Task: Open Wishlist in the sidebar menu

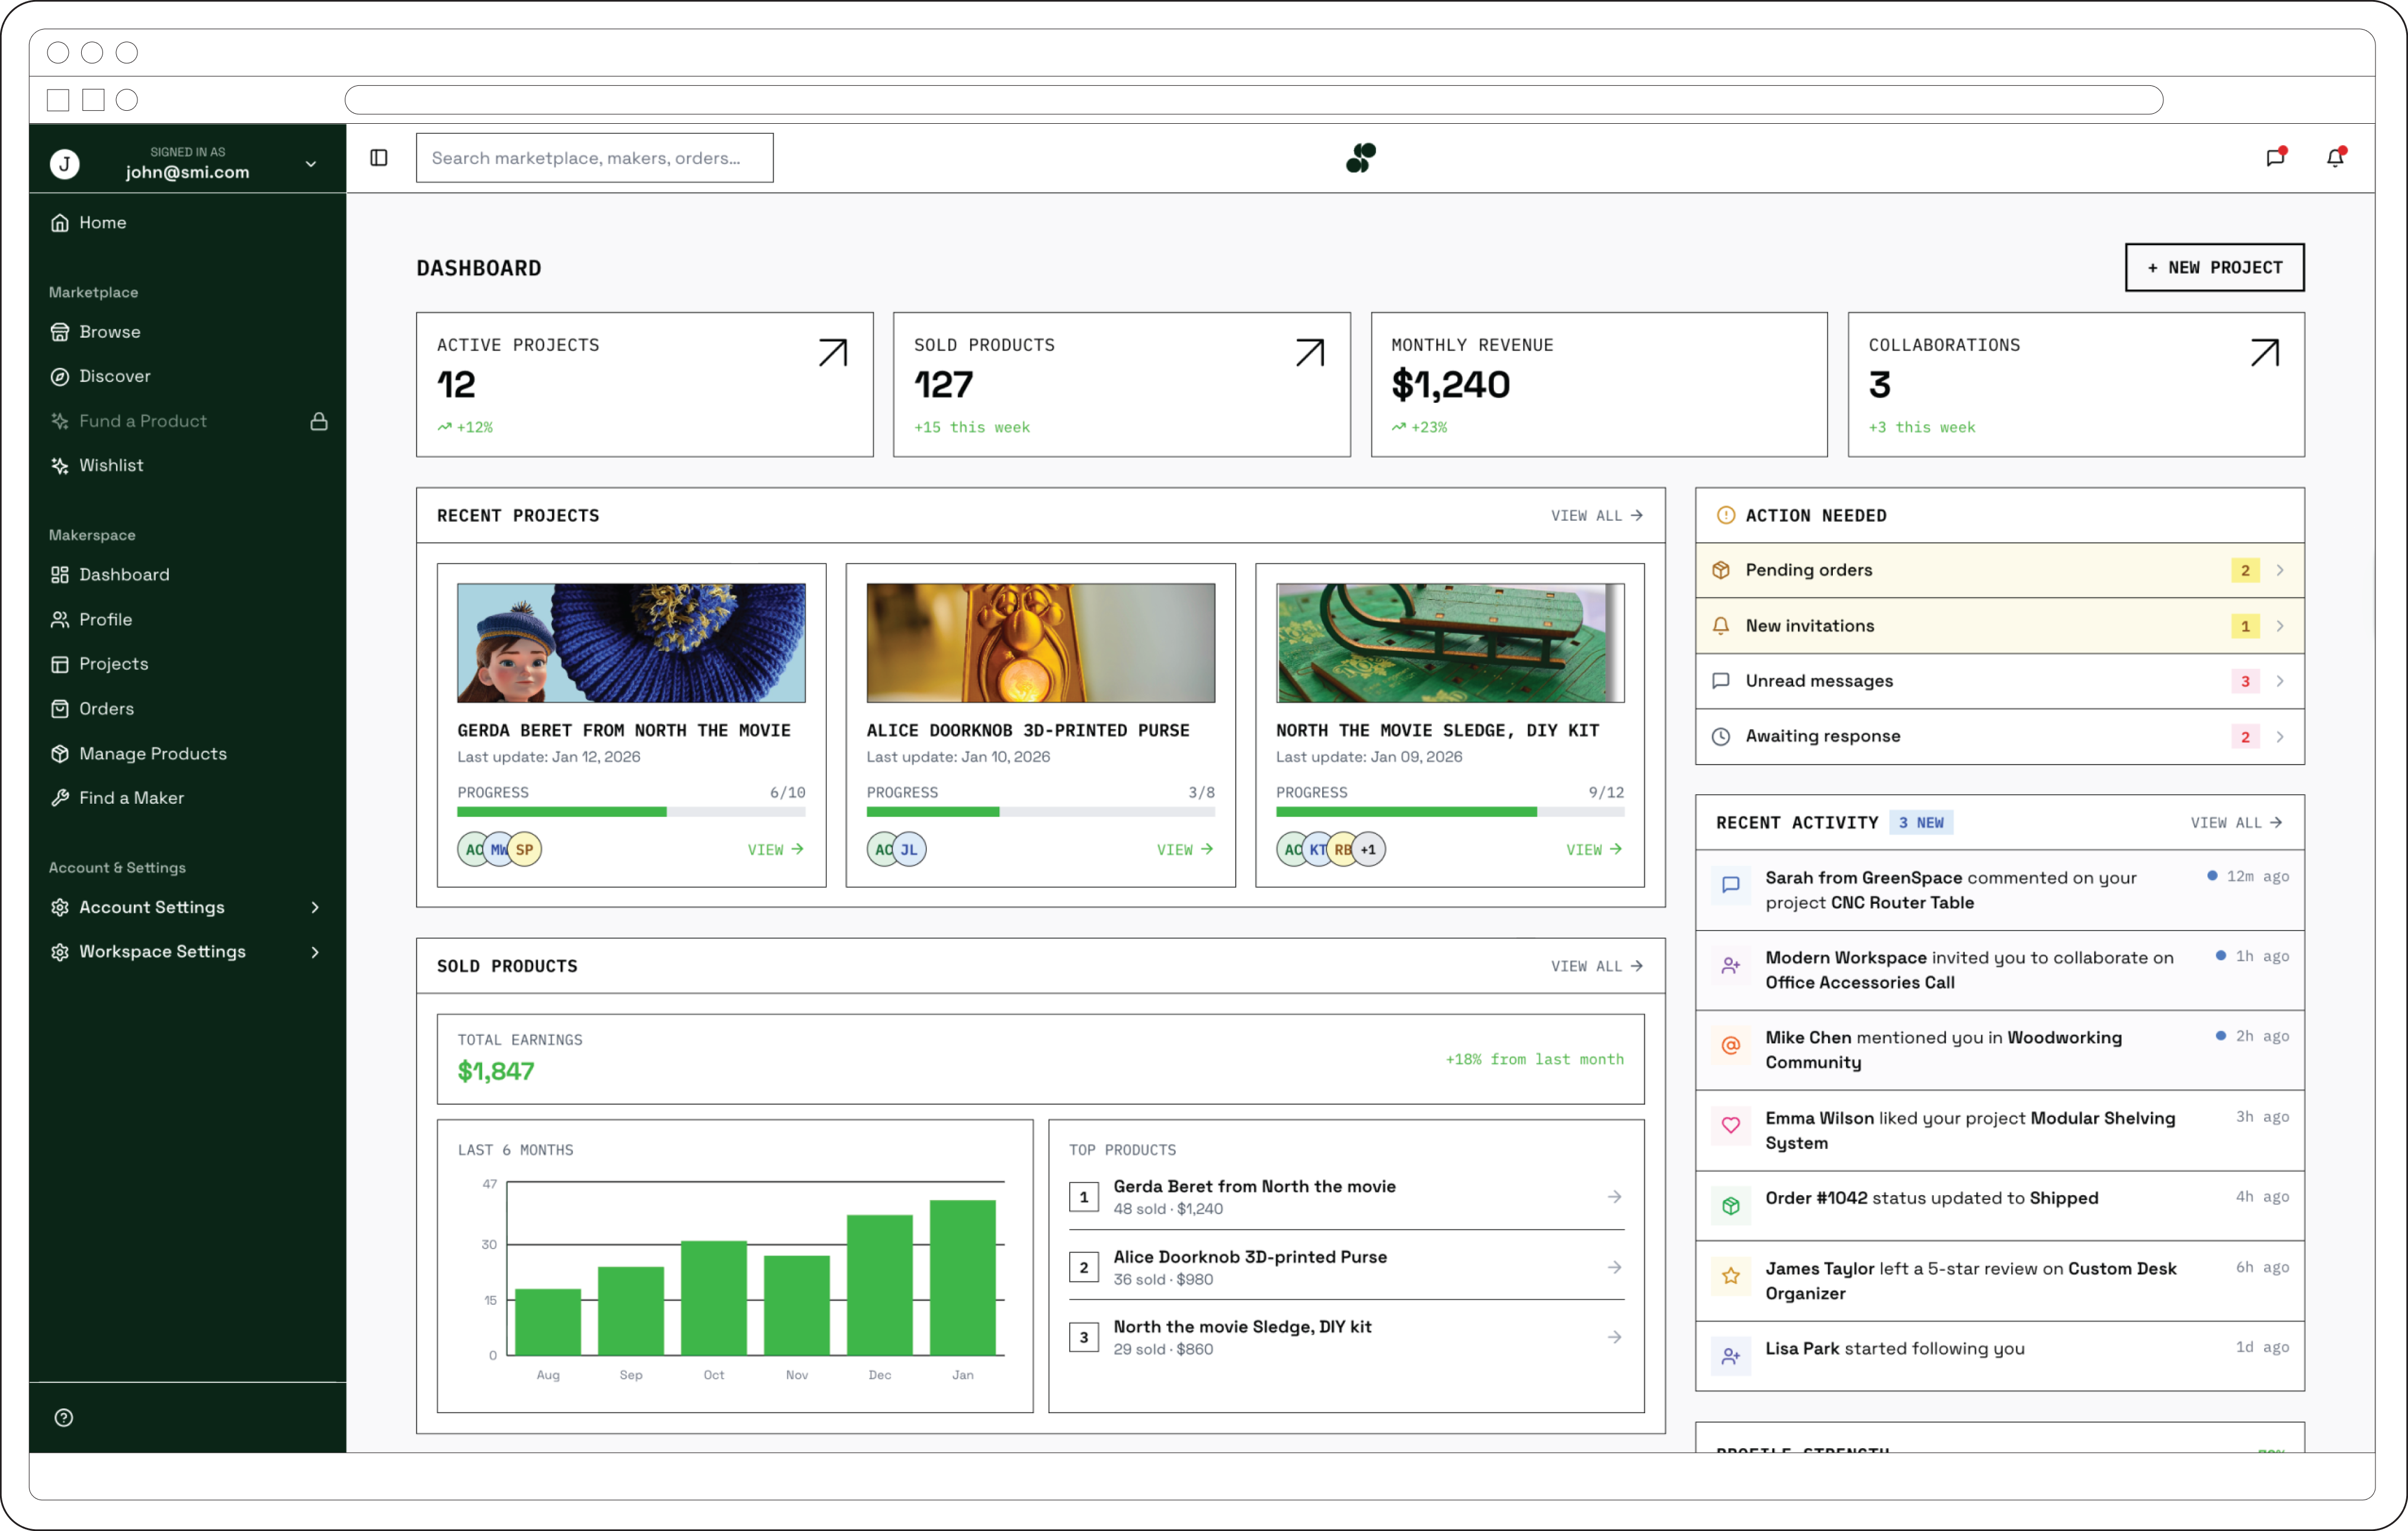Action: tap(111, 465)
